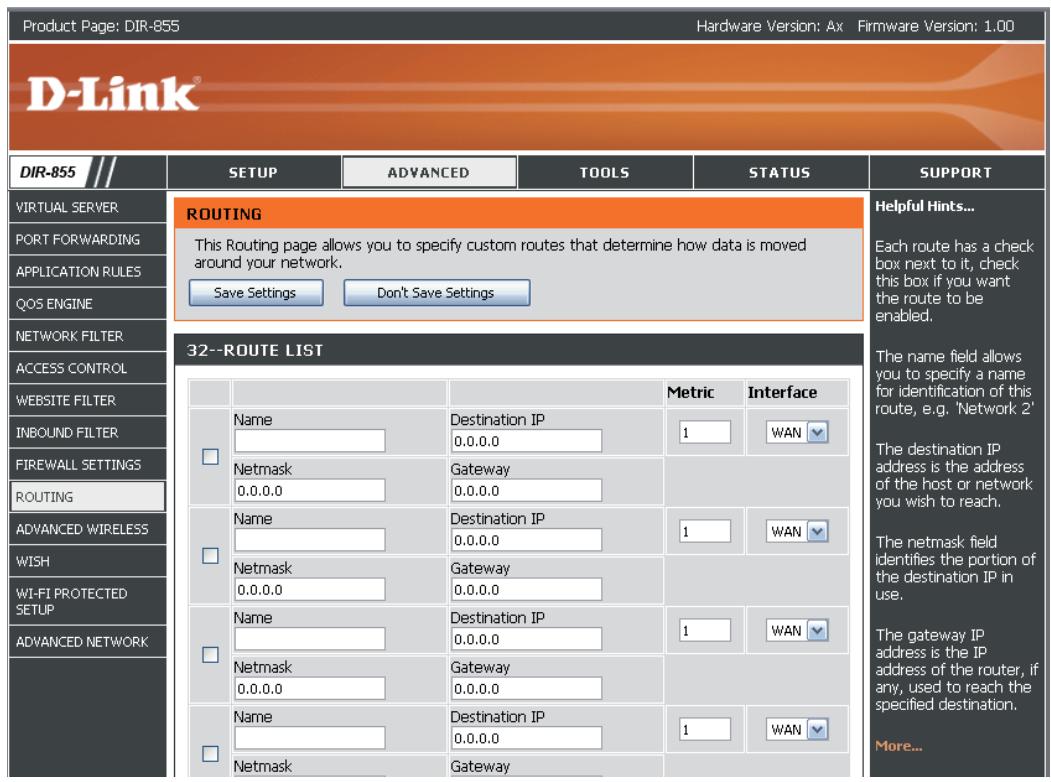Viewport: 1051px width, 782px height.
Task: Open the fourth route's WAN interface dropdown
Action: [x=797, y=730]
